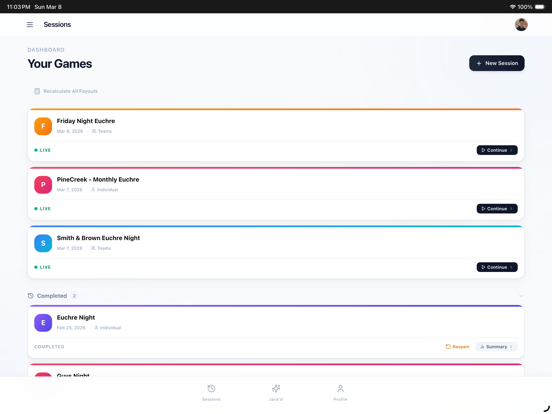Viewport: 552px width, 414px height.
Task: Open the user profile avatar
Action: 521,25
